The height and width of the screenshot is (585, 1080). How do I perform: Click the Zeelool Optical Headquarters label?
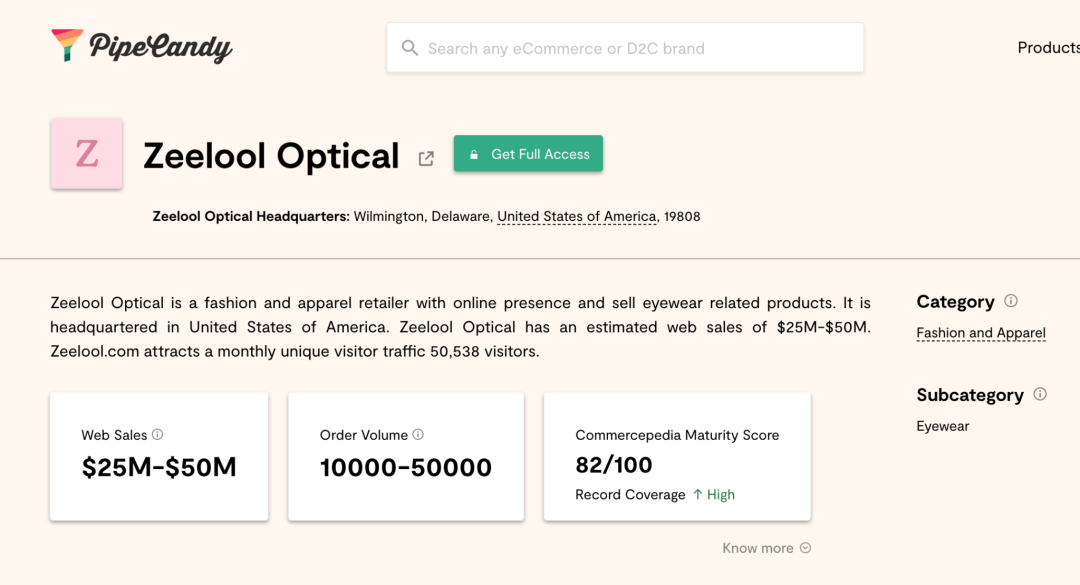(x=251, y=216)
